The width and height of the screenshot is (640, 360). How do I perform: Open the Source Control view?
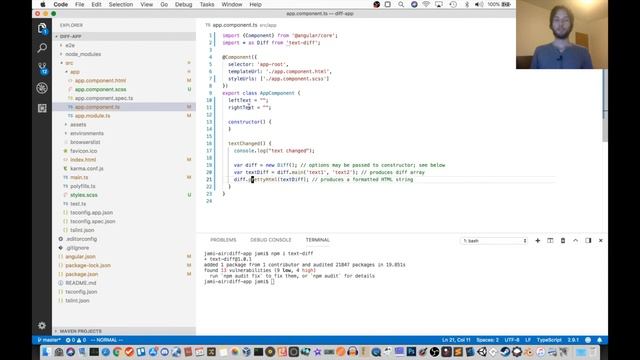[42, 68]
